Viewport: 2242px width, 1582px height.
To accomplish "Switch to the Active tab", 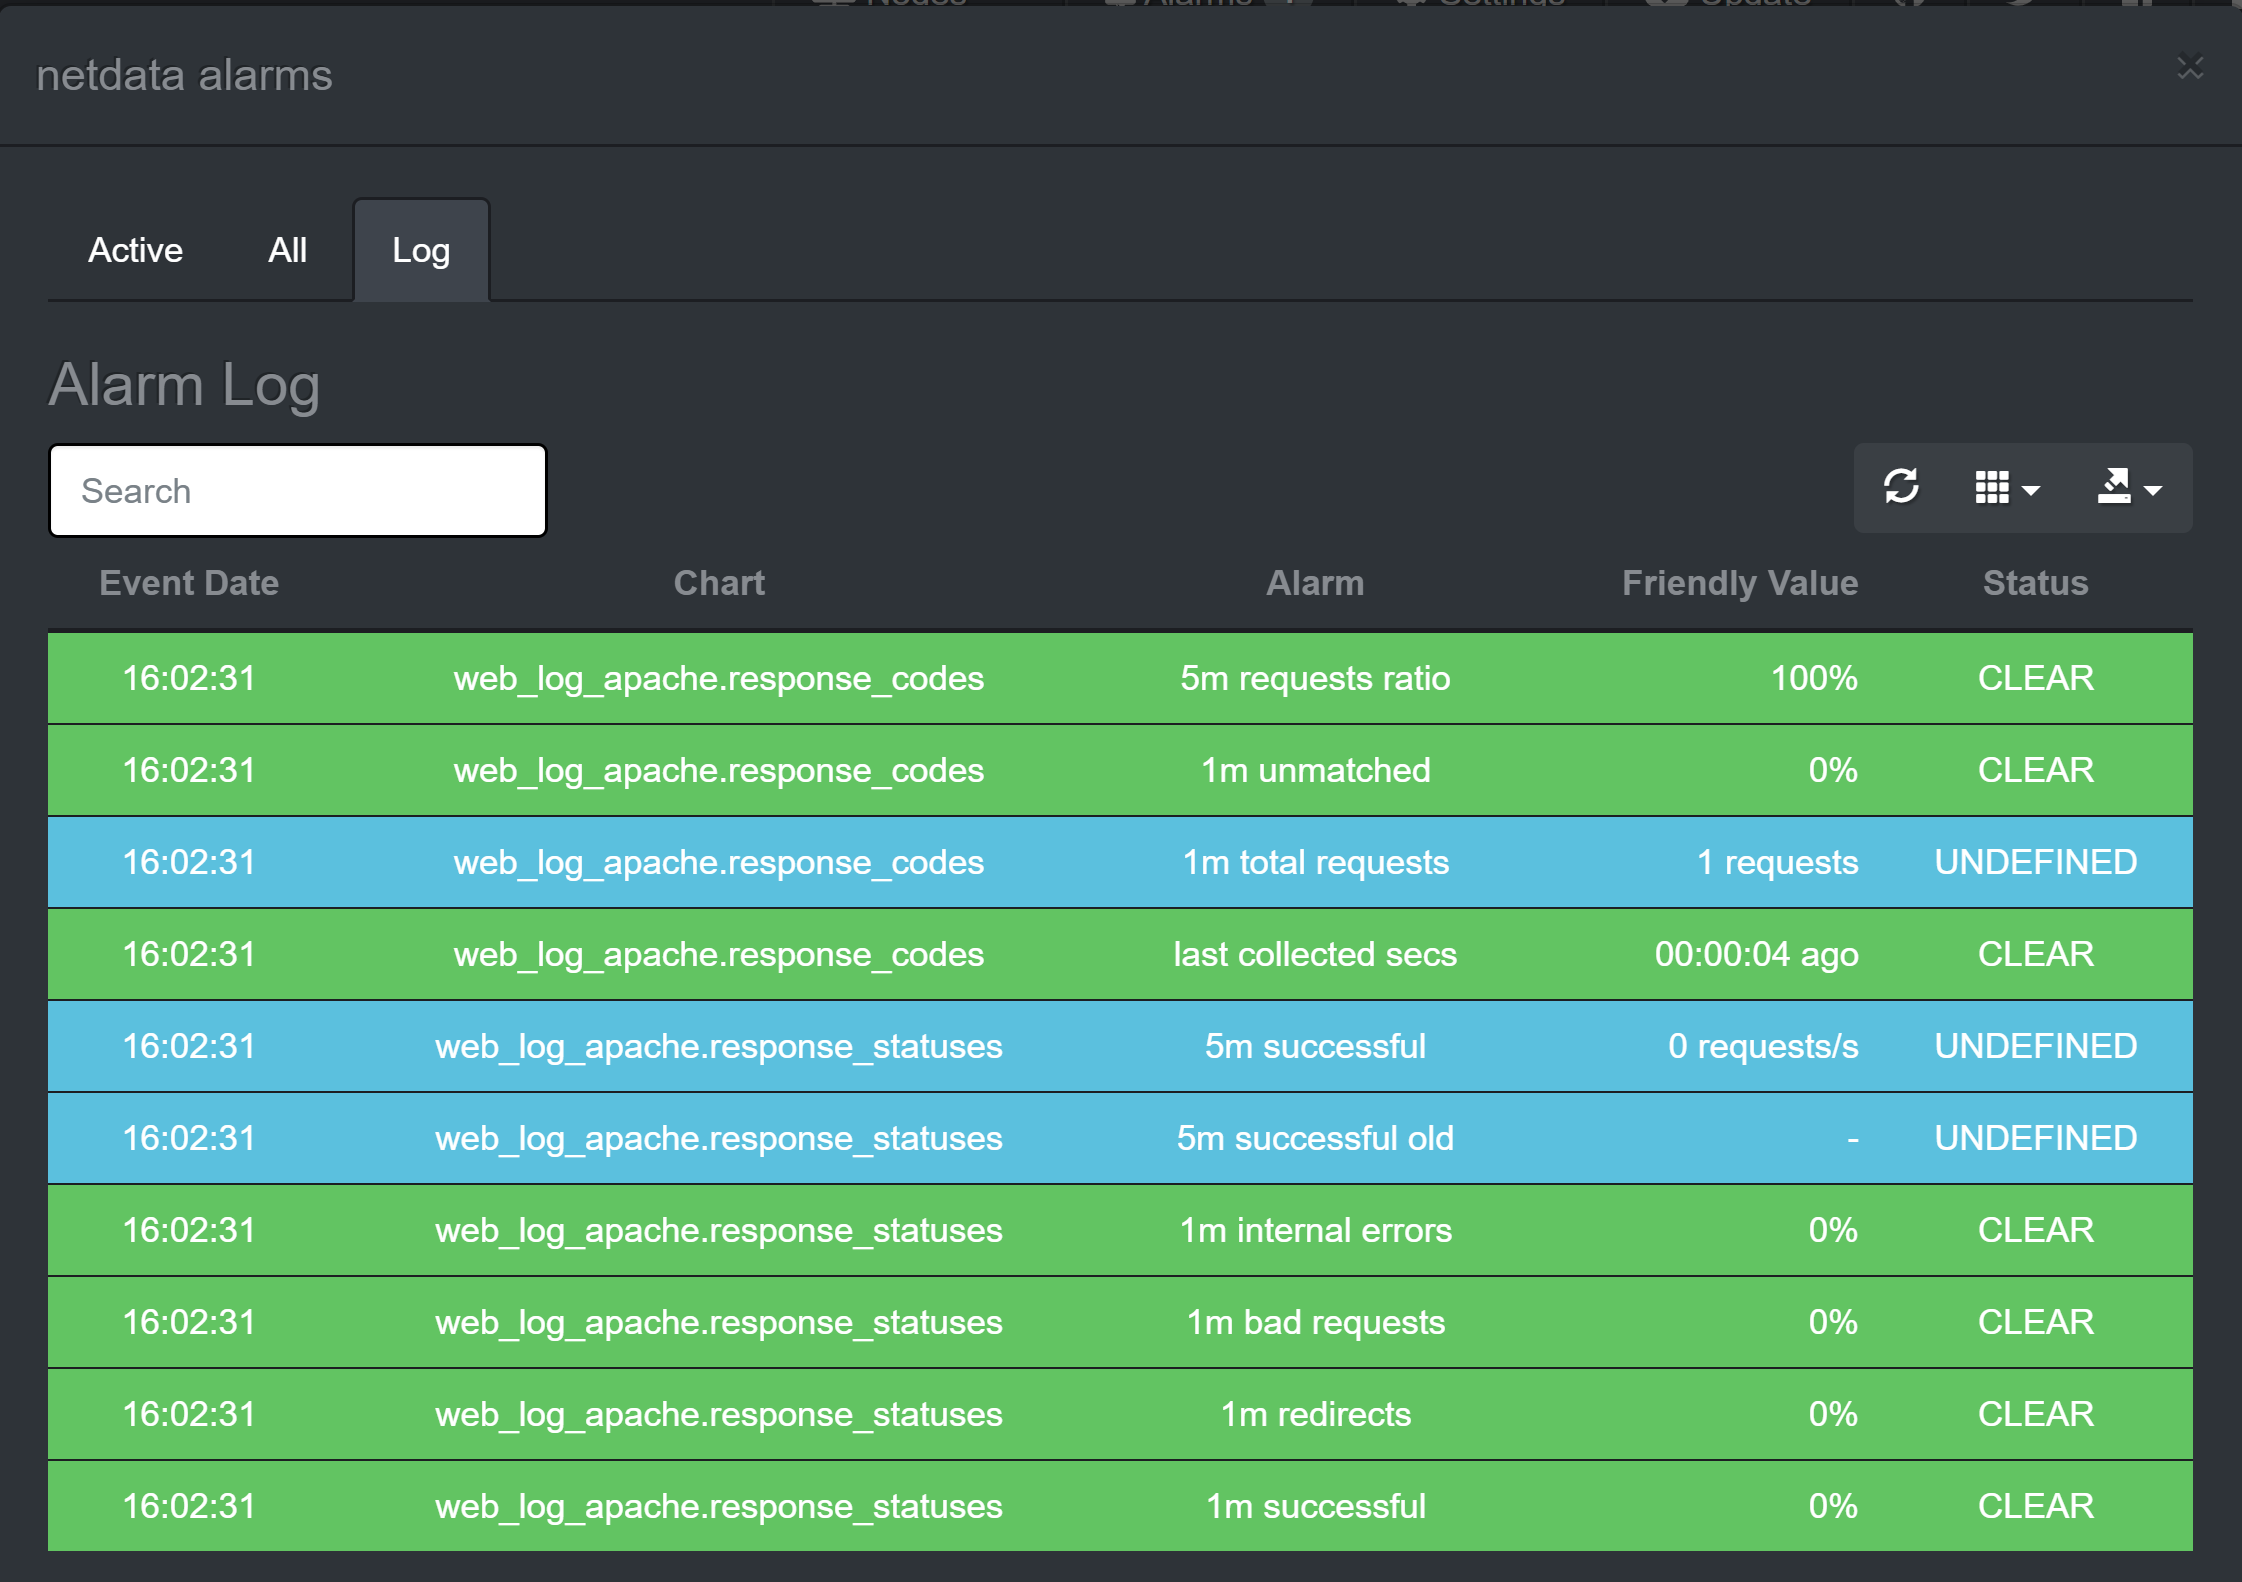I will coord(135,251).
